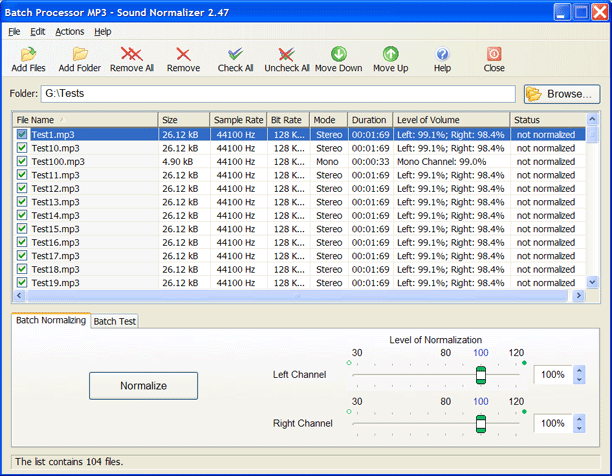
Task: Sort by the Level of Volume column header
Action: (452, 120)
